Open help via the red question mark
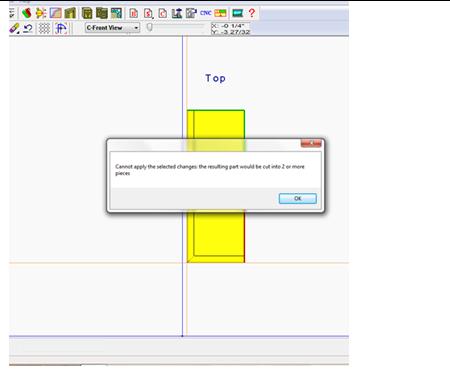This screenshot has height=375, width=450. [252, 13]
